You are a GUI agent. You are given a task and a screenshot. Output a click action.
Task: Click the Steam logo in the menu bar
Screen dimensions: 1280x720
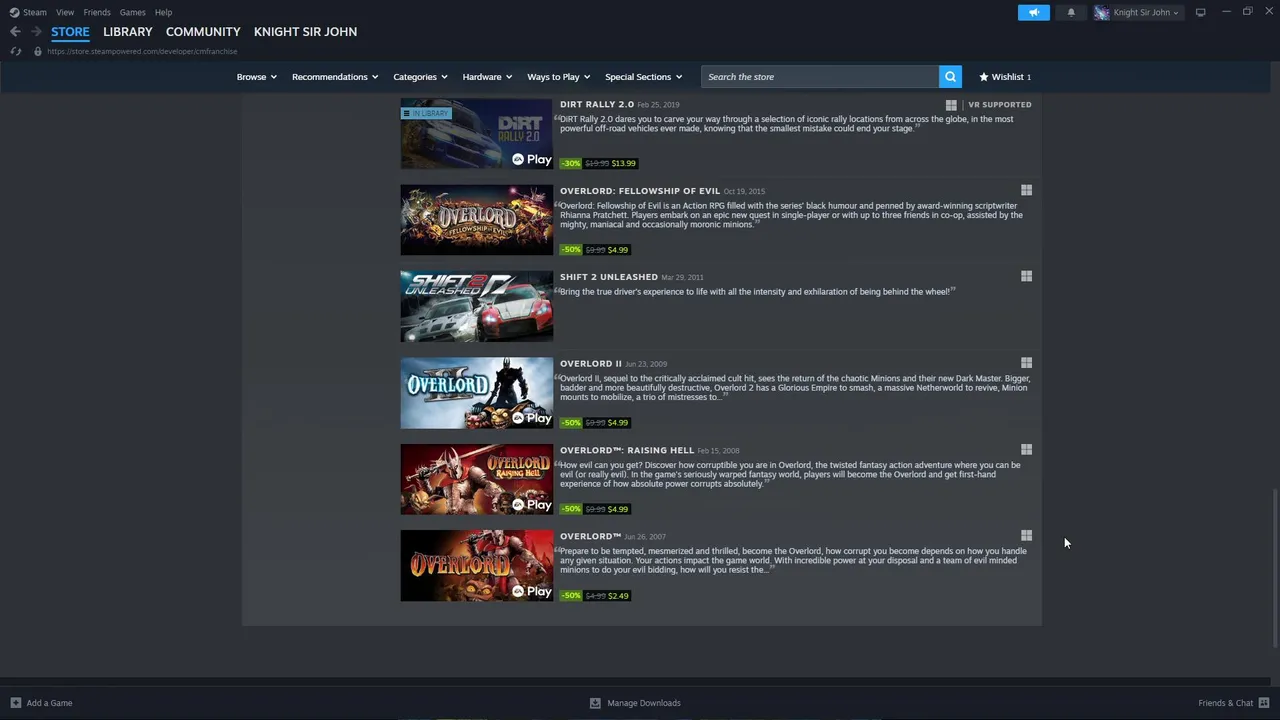coord(14,12)
